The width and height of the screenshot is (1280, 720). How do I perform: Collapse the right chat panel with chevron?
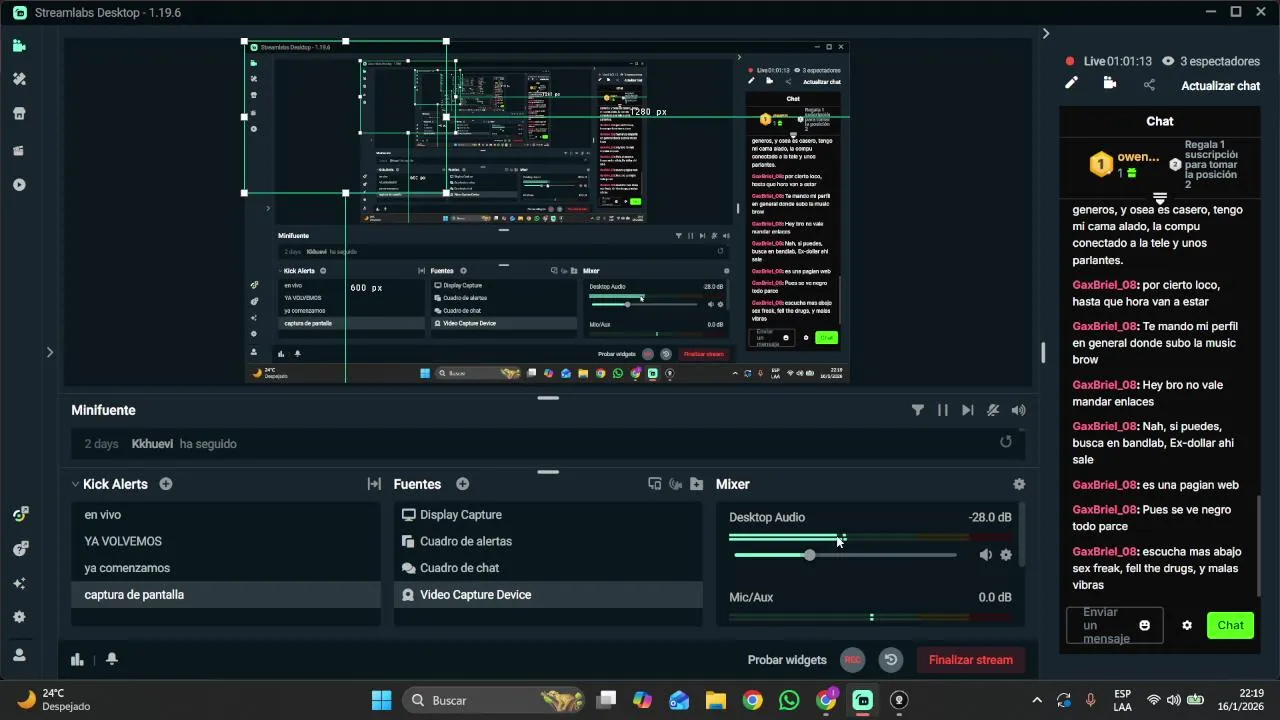click(x=1046, y=33)
